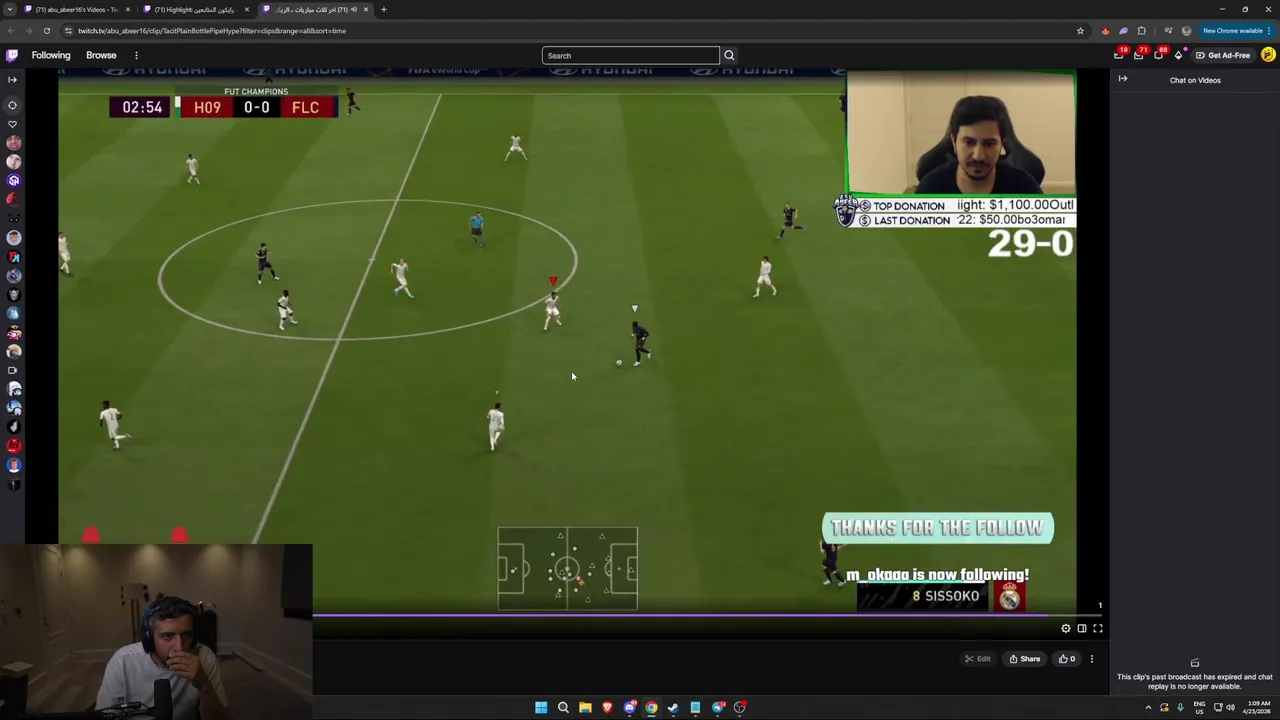Seek on the purple video progress bar

[x=706, y=615]
